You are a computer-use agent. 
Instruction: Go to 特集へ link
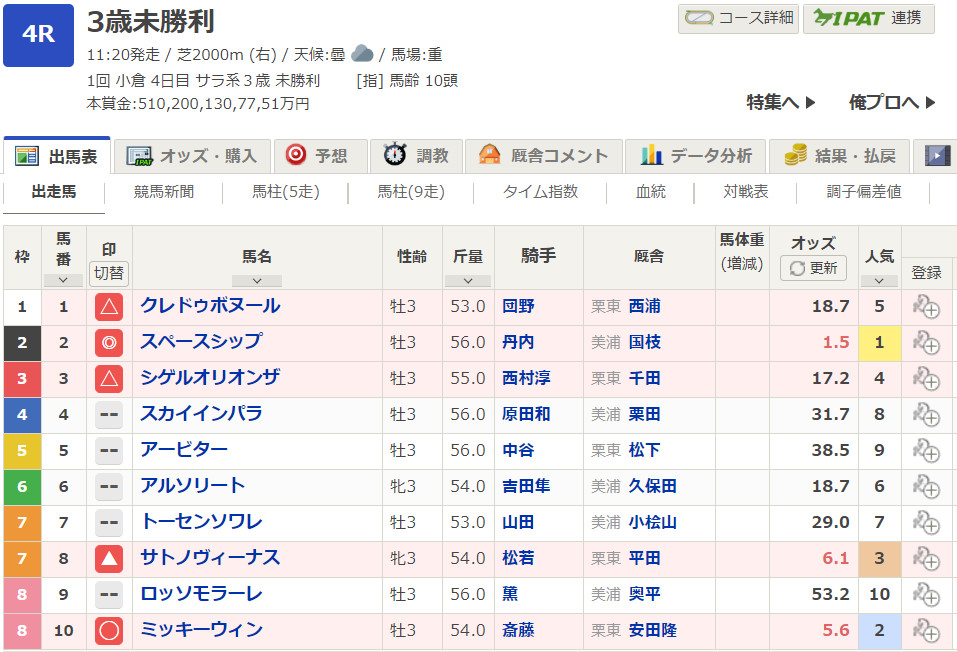[x=781, y=103]
